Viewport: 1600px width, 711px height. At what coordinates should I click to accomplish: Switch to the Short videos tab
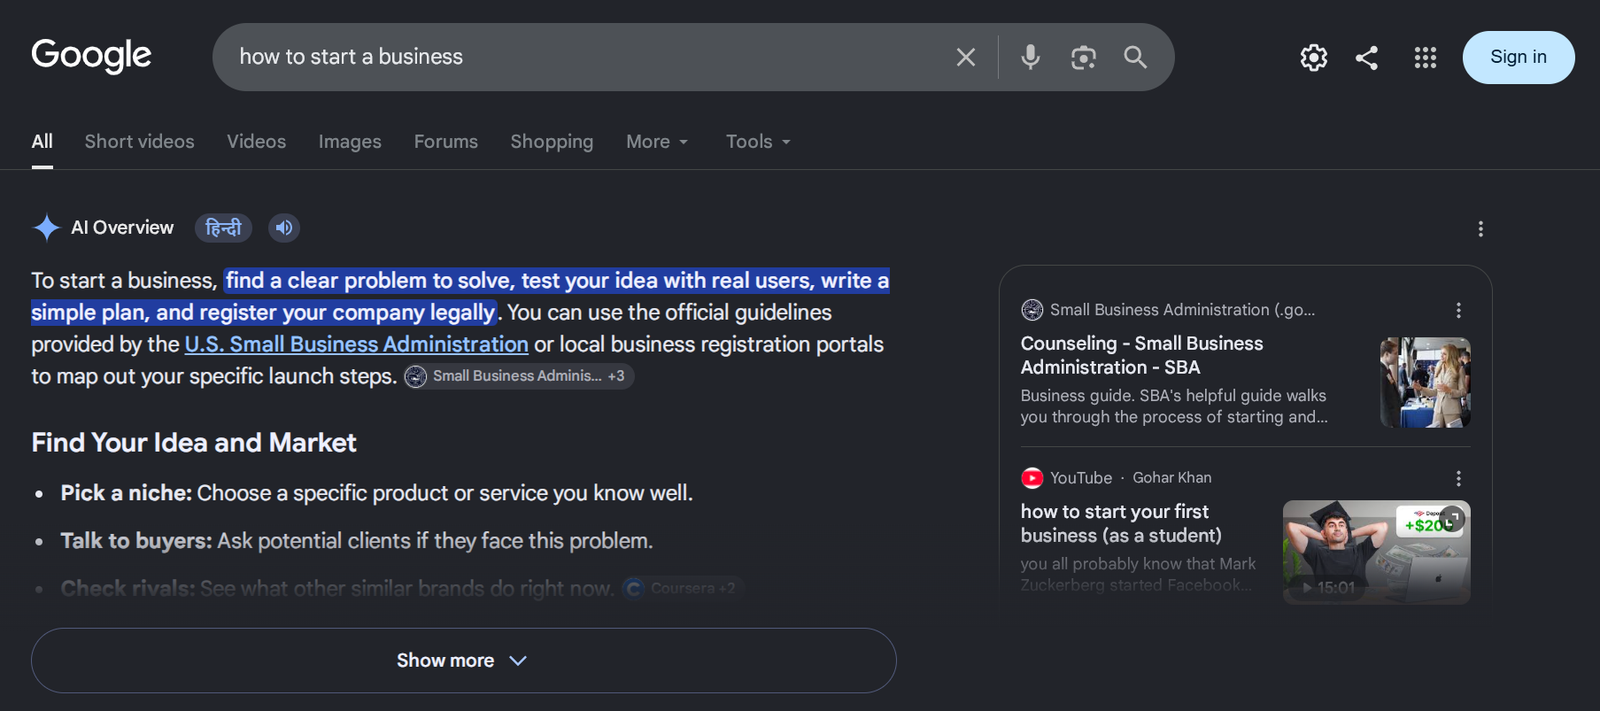139,142
